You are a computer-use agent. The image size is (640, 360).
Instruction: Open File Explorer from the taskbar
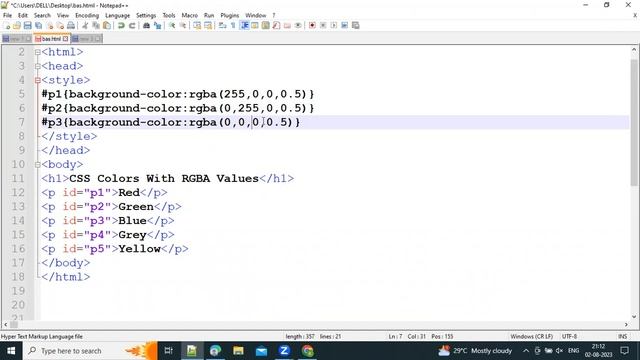(238, 351)
